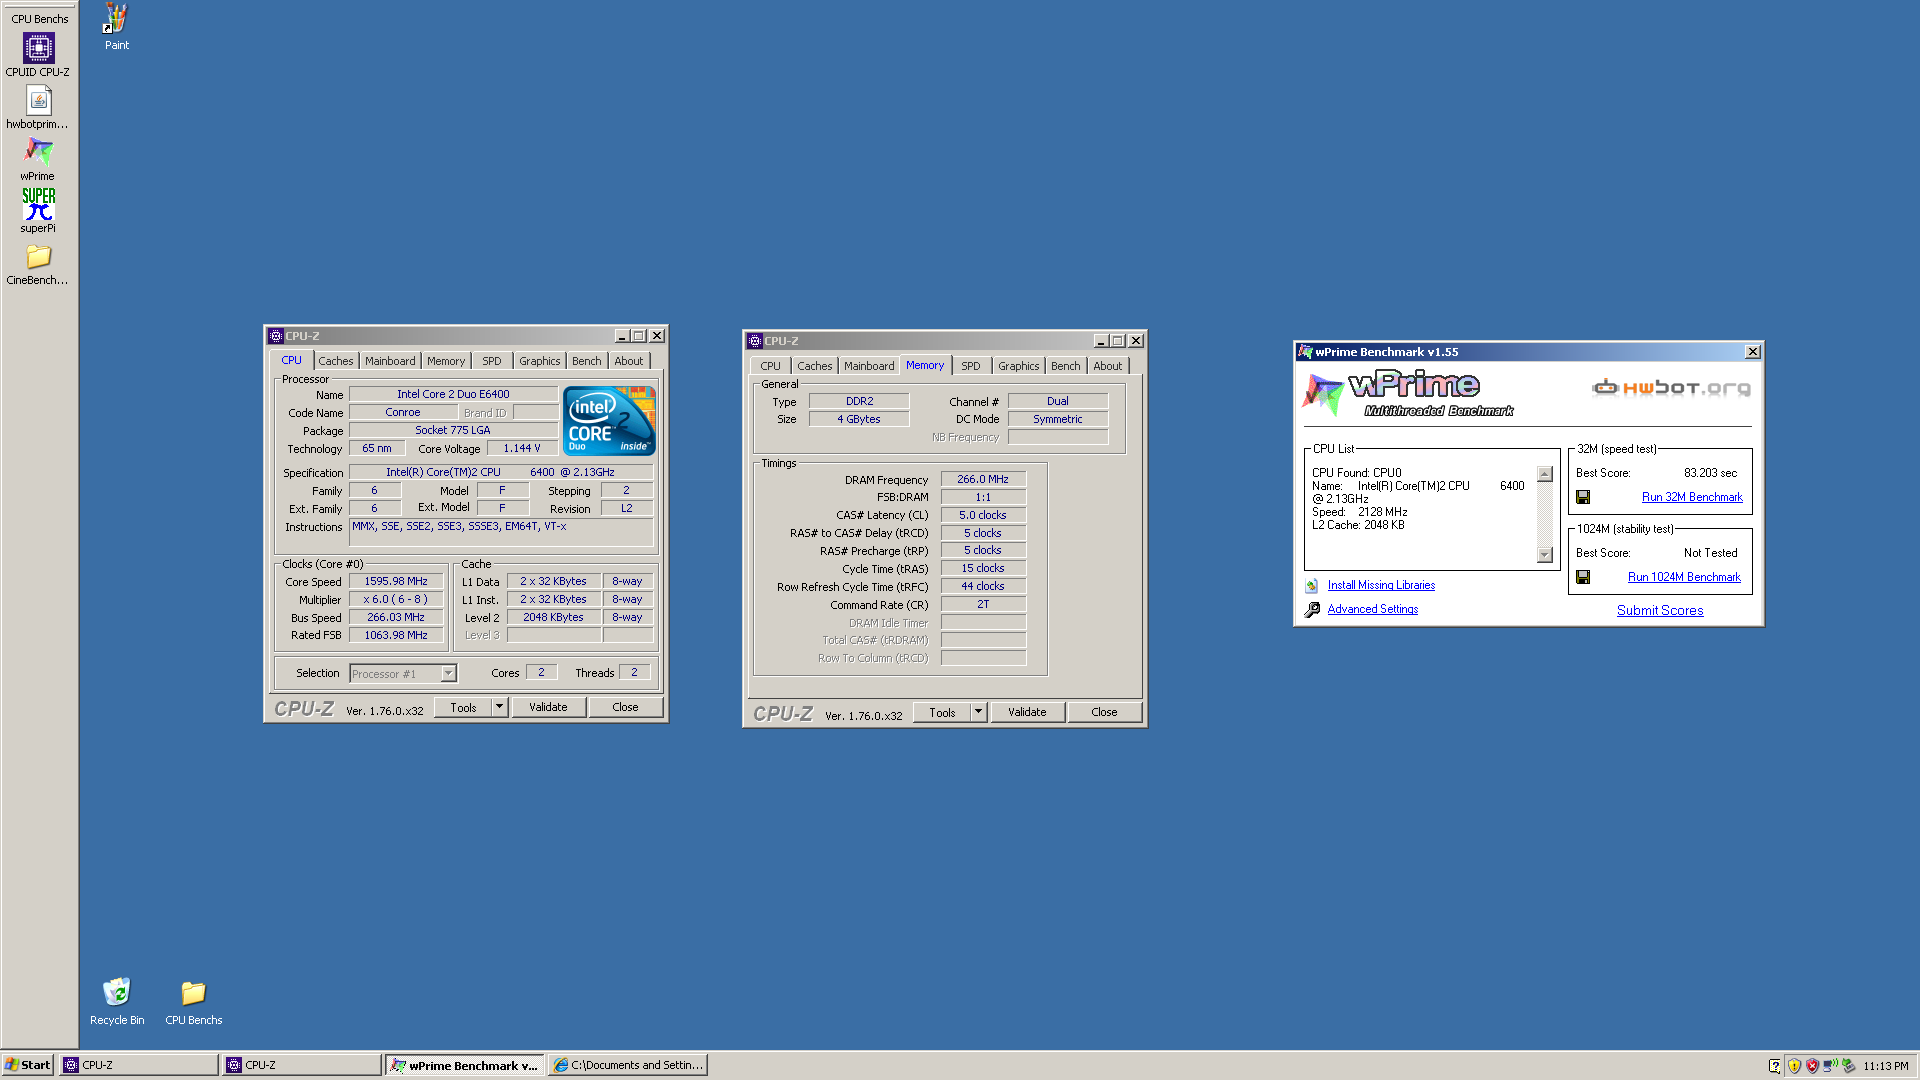Click the Windows Start button
This screenshot has height=1080, width=1920.
[x=28, y=1065]
